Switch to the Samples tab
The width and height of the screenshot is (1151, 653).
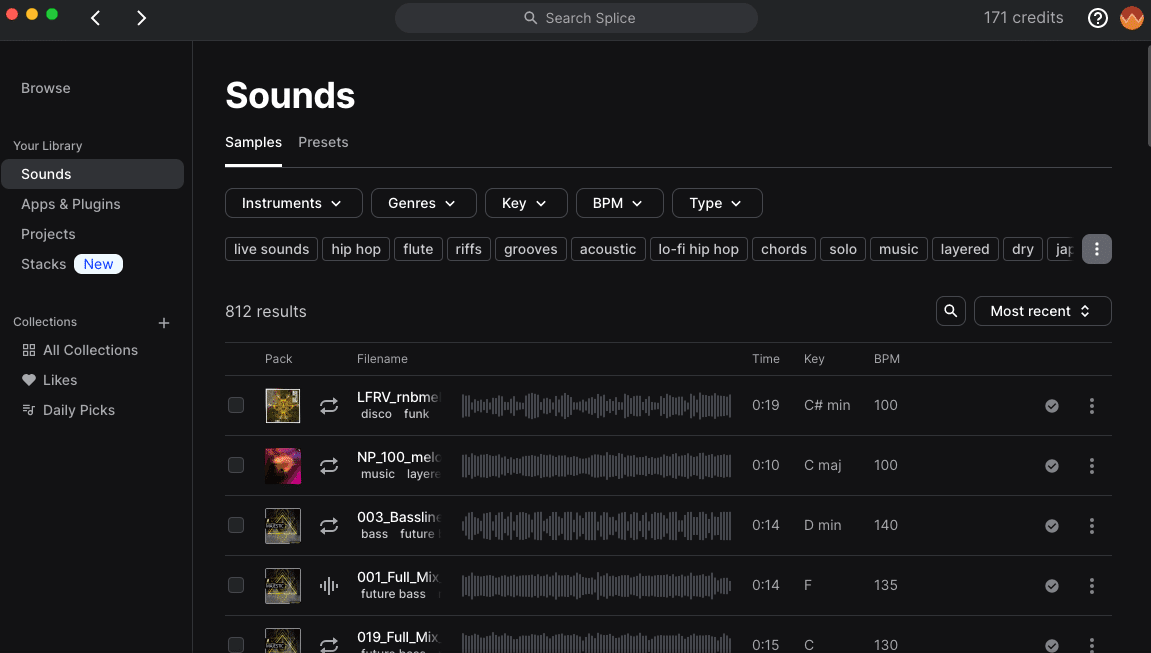(253, 142)
